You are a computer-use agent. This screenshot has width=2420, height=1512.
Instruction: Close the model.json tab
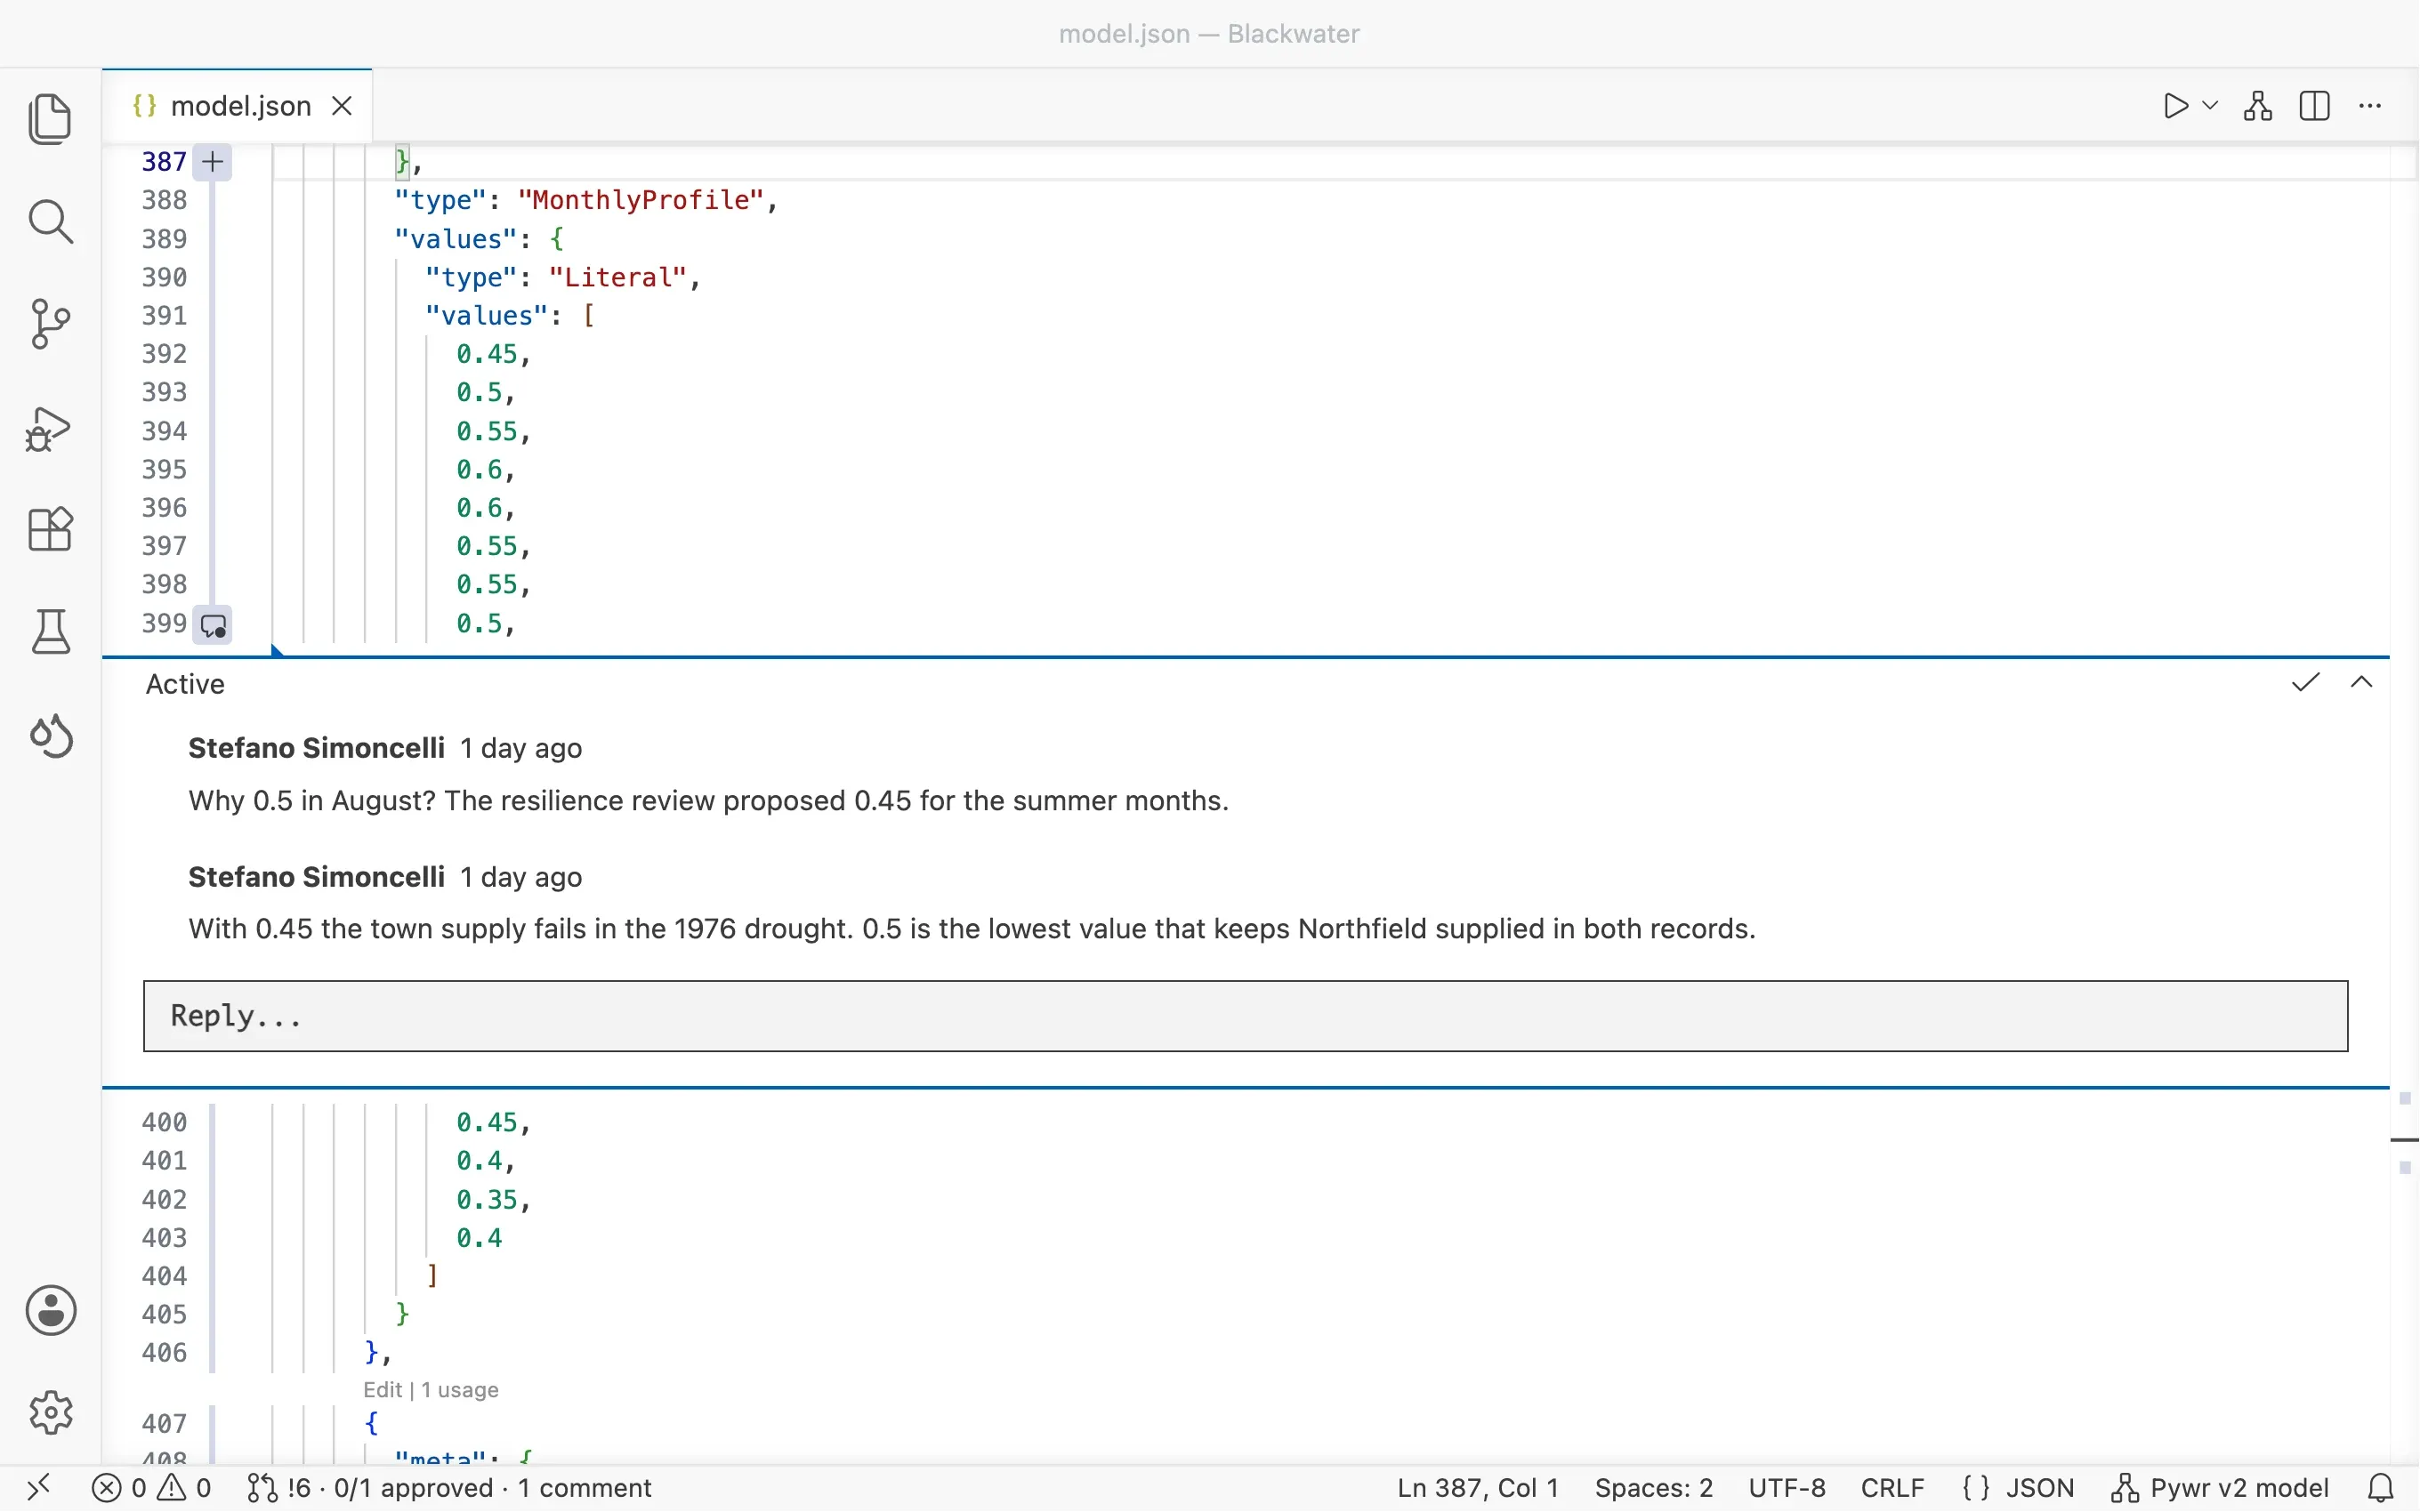tap(342, 106)
